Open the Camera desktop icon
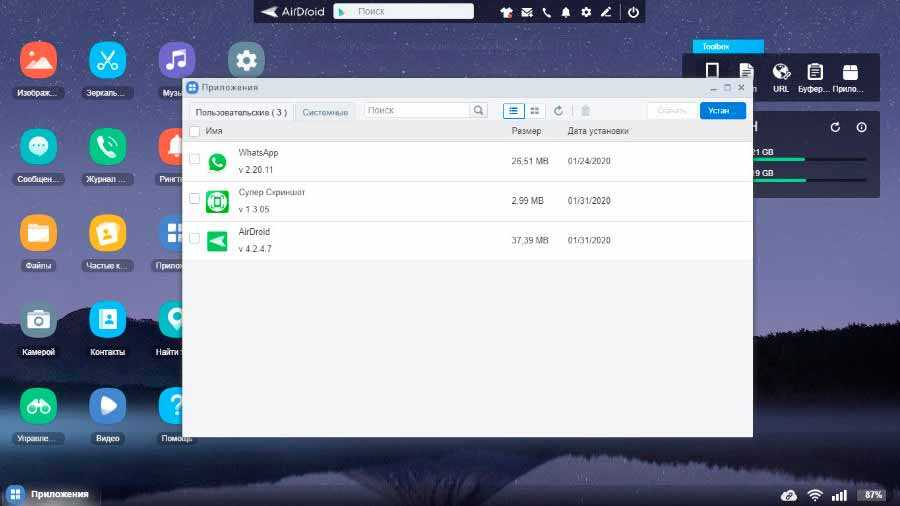The image size is (900, 506). coord(38,319)
